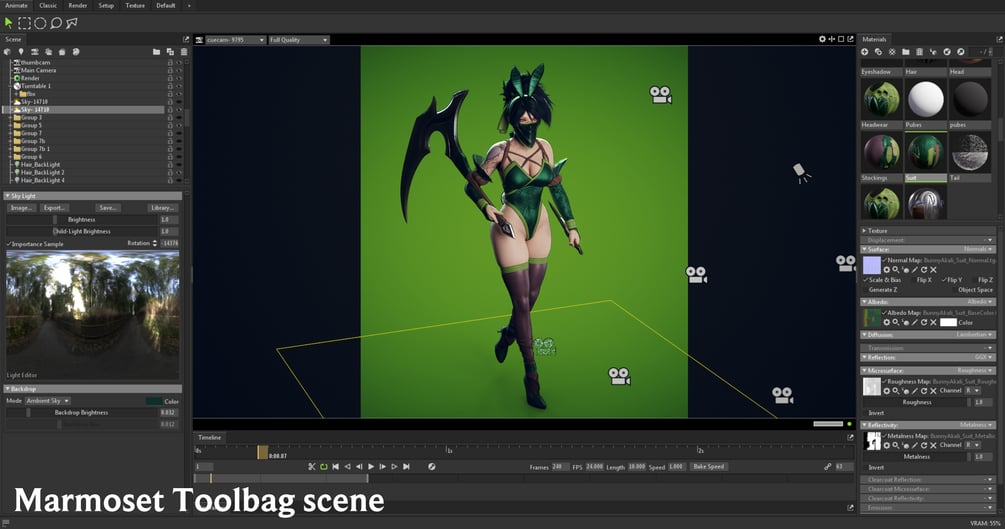
Task: Toggle loop playback green icon
Action: 324,467
